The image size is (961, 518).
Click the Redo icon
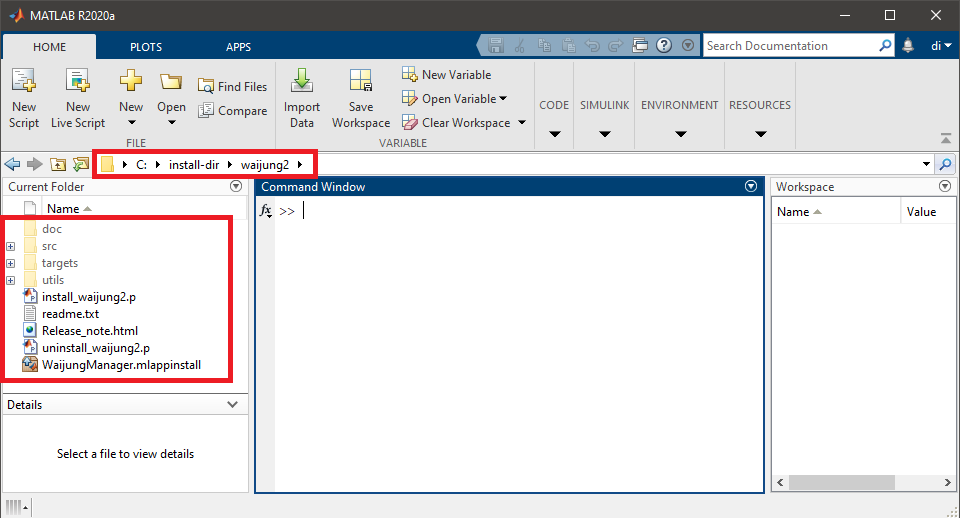tap(615, 45)
